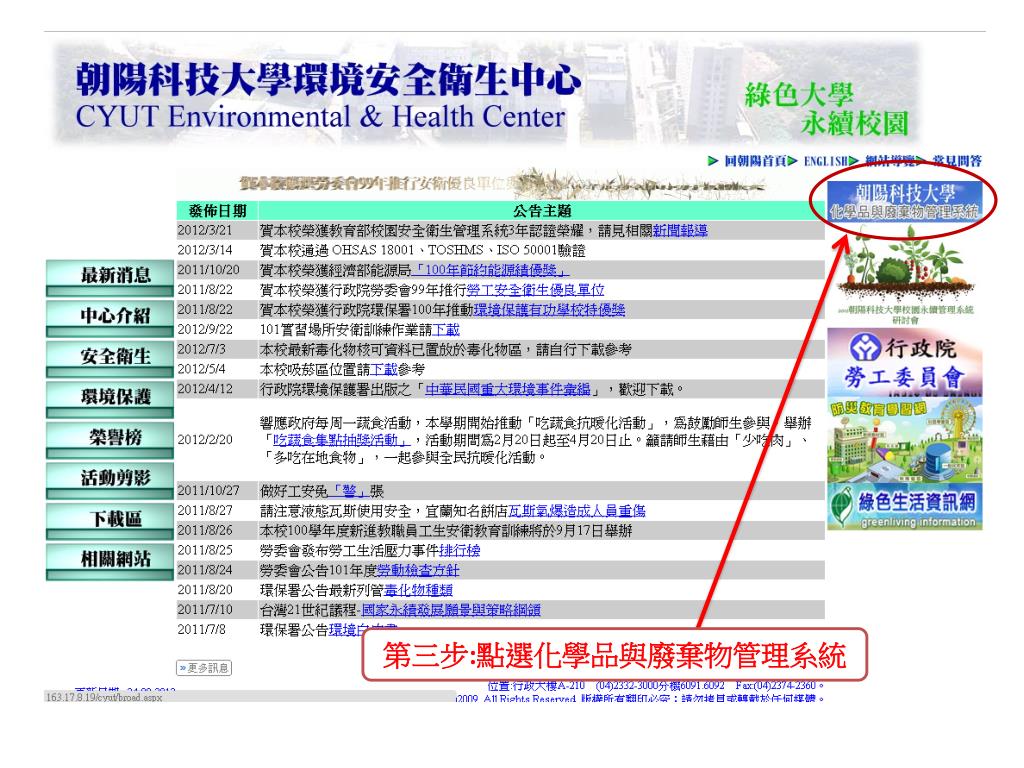Open the 環境保護有功學校特優獎 link
The image size is (1024, 768).
coord(549,310)
